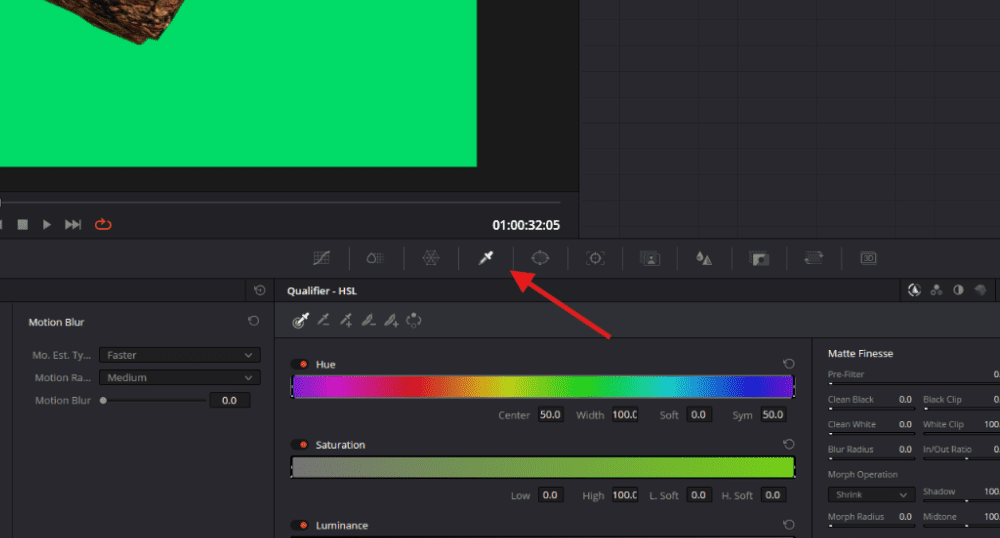The image size is (1000, 538).
Task: Click the Pre-Filter label
Action: 846,374
